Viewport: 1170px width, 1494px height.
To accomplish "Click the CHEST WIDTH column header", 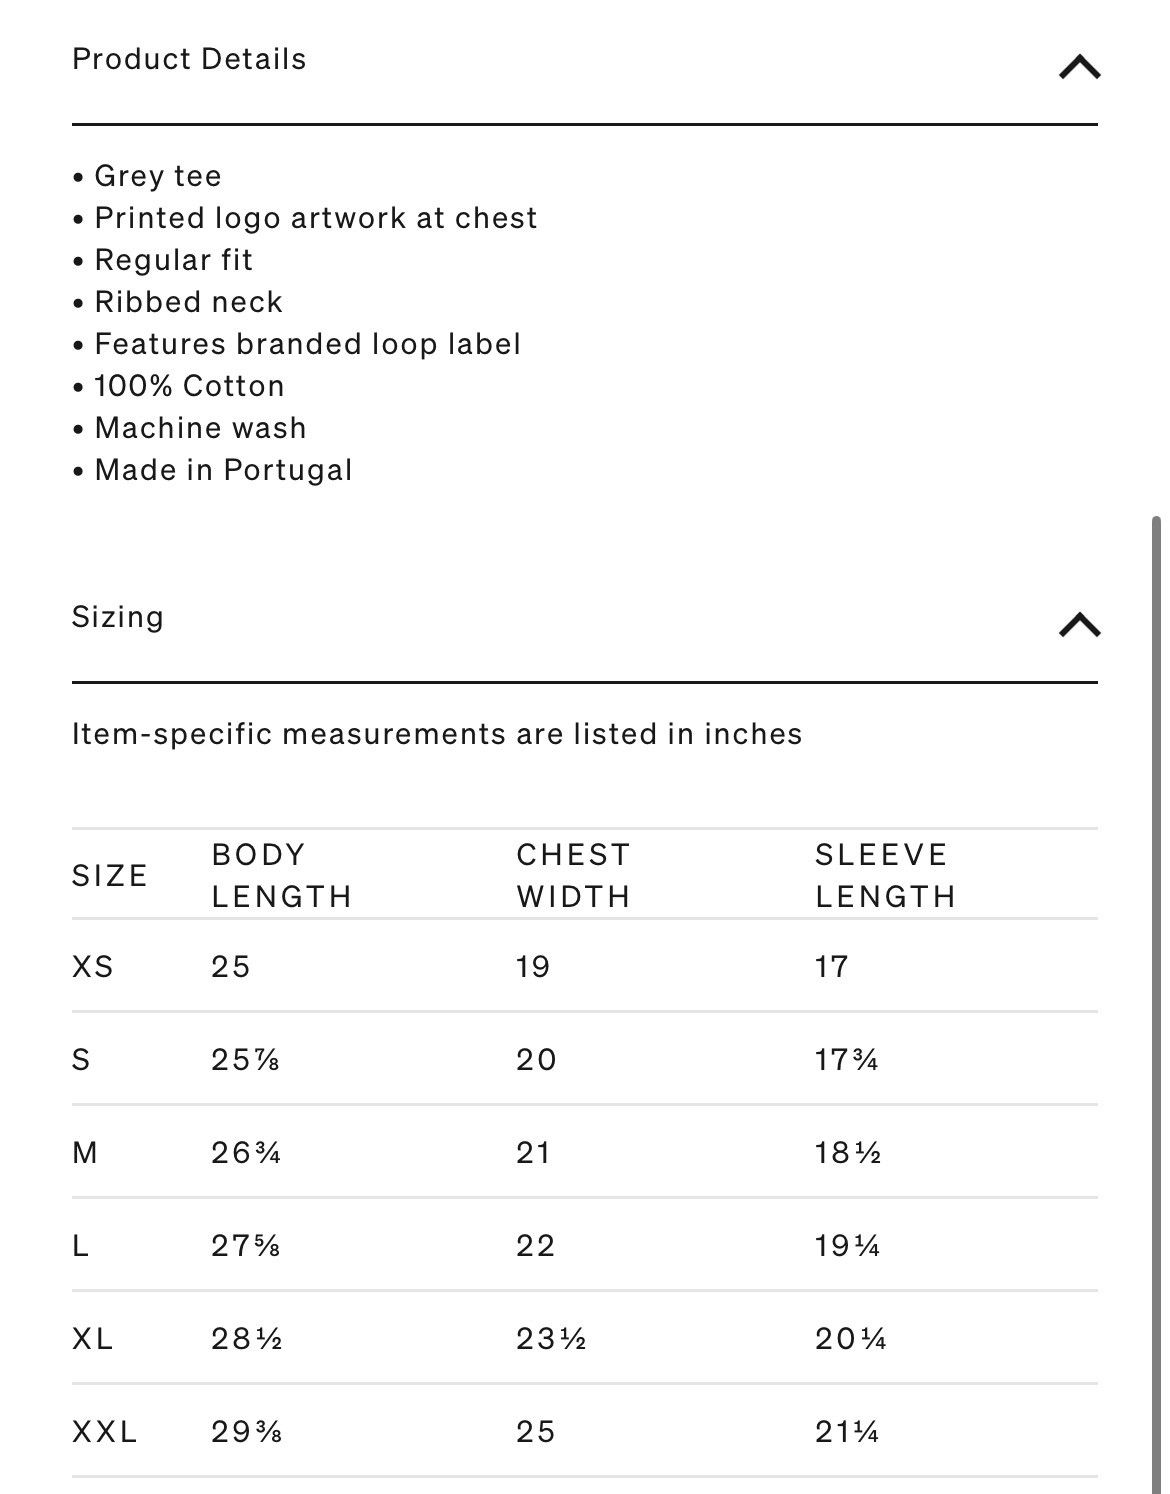I will pos(574,875).
